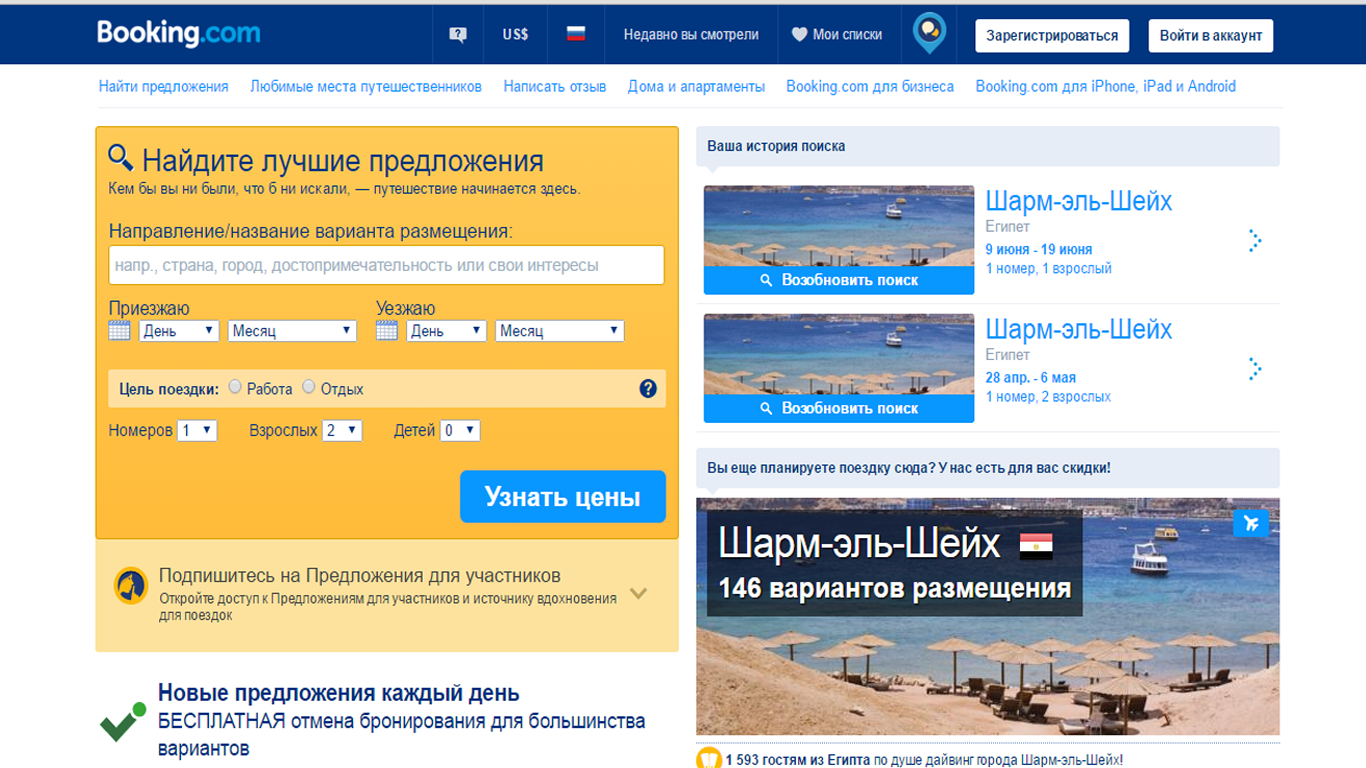The image size is (1366, 768).
Task: Open the Взрослых adults dropdown
Action: click(342, 430)
